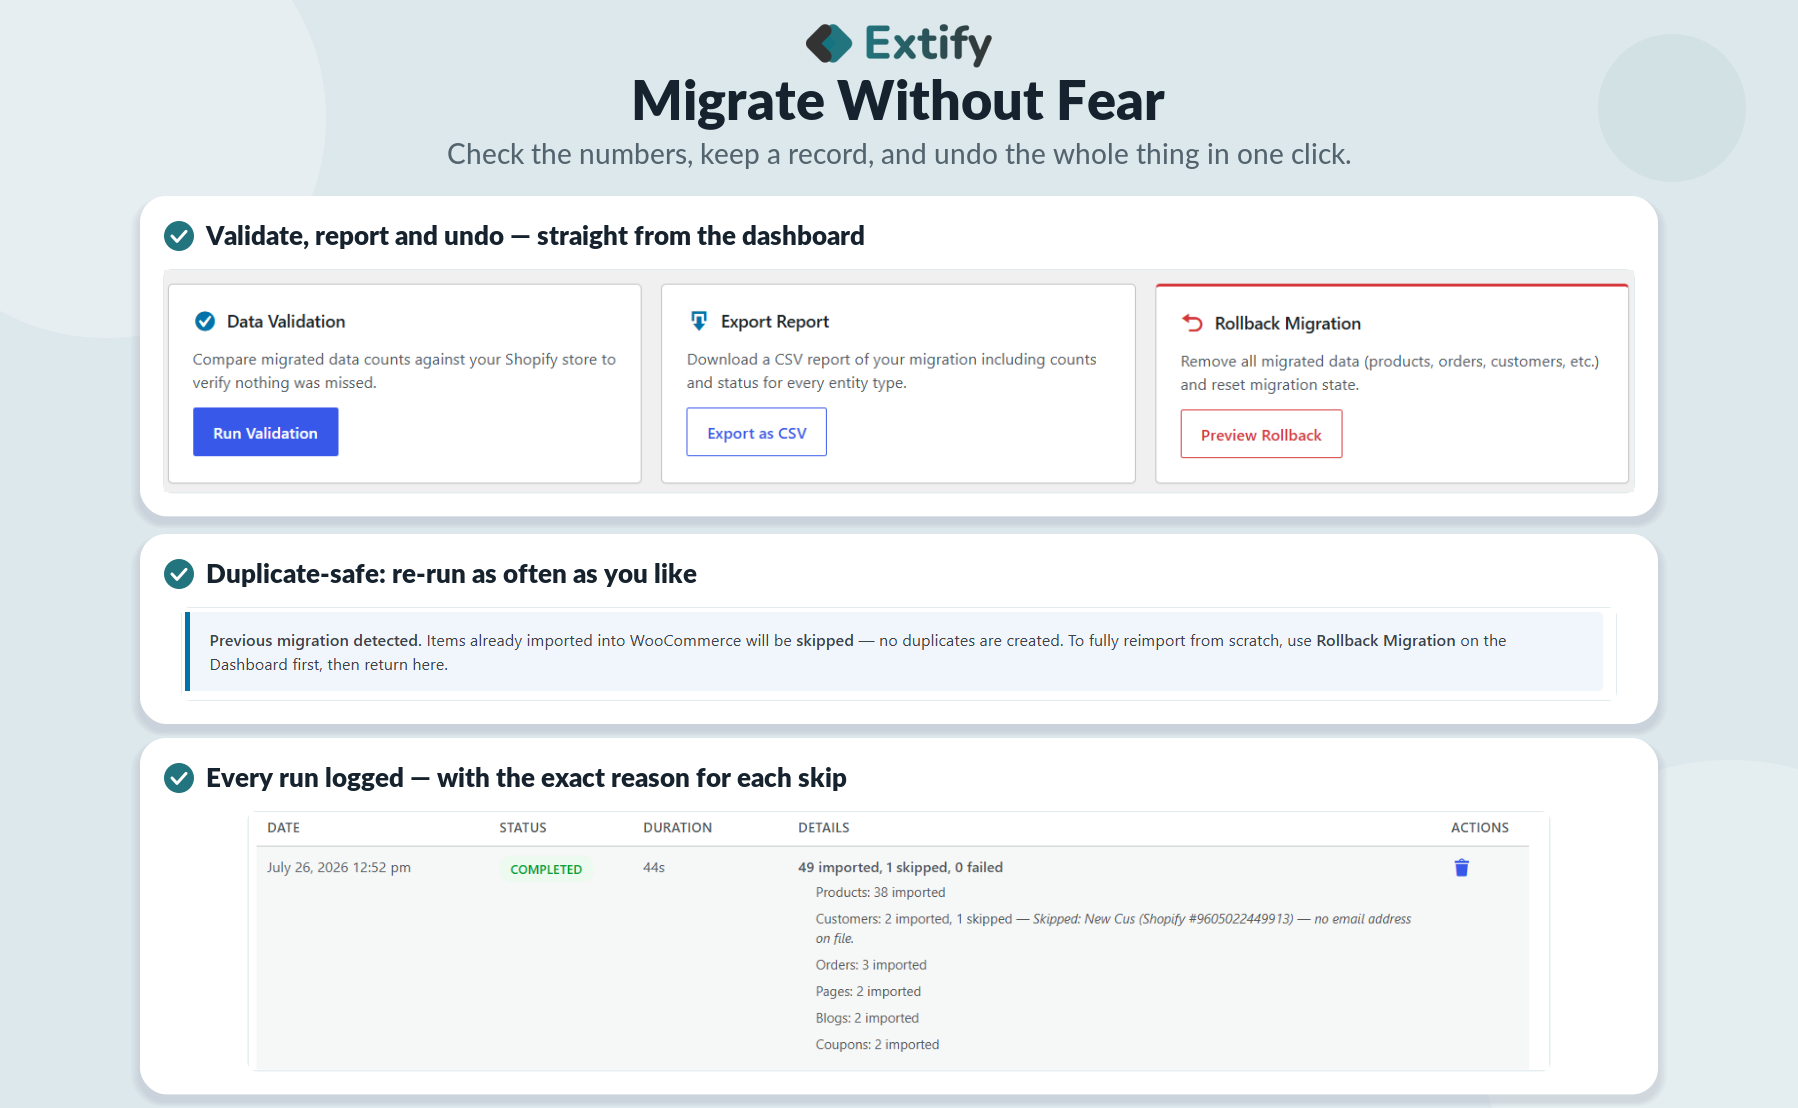Click the DURATION column header
The image size is (1798, 1108).
pos(677,828)
